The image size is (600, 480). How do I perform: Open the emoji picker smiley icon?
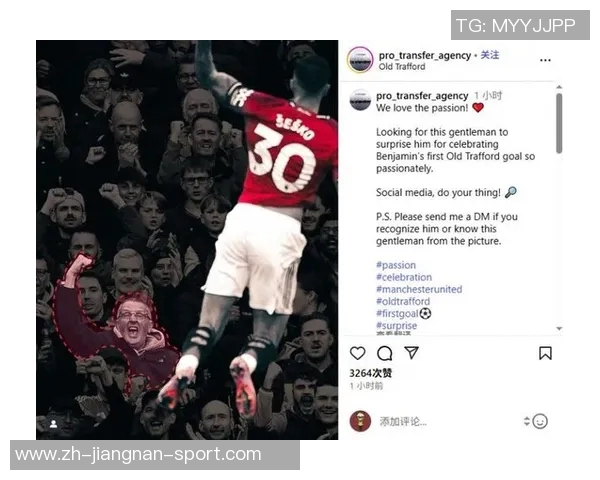540,421
